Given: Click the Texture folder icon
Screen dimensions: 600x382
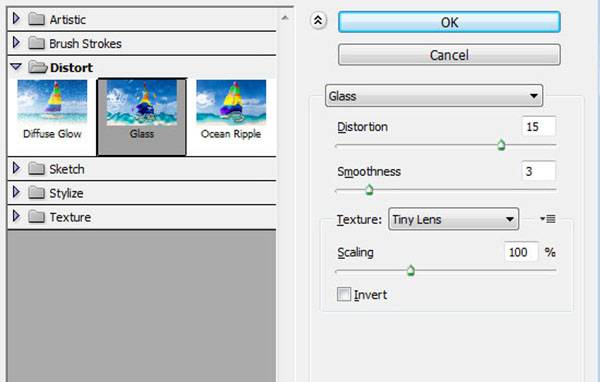Looking at the screenshot, I should (36, 217).
